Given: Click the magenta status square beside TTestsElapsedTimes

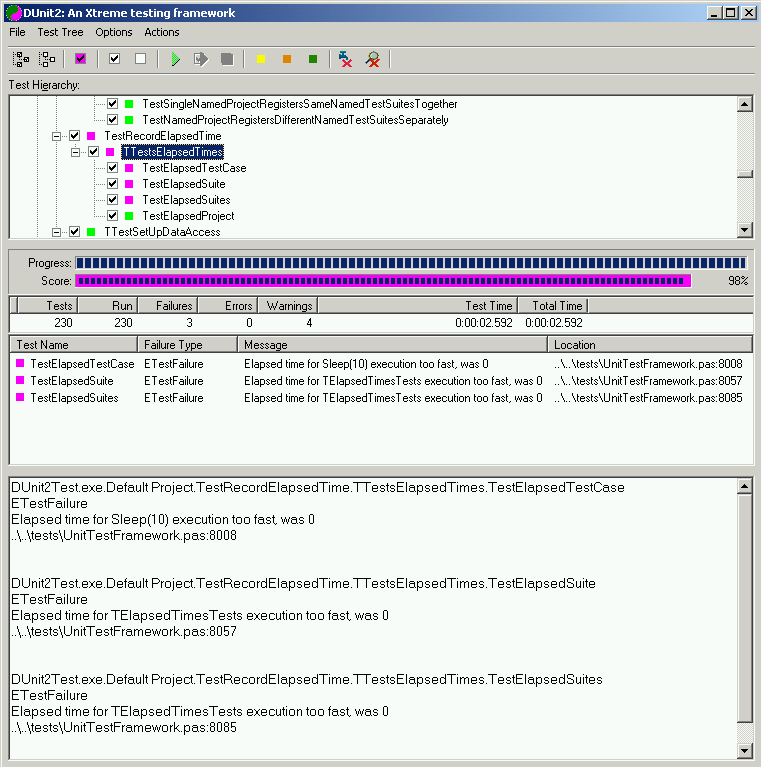Looking at the screenshot, I should pos(110,152).
